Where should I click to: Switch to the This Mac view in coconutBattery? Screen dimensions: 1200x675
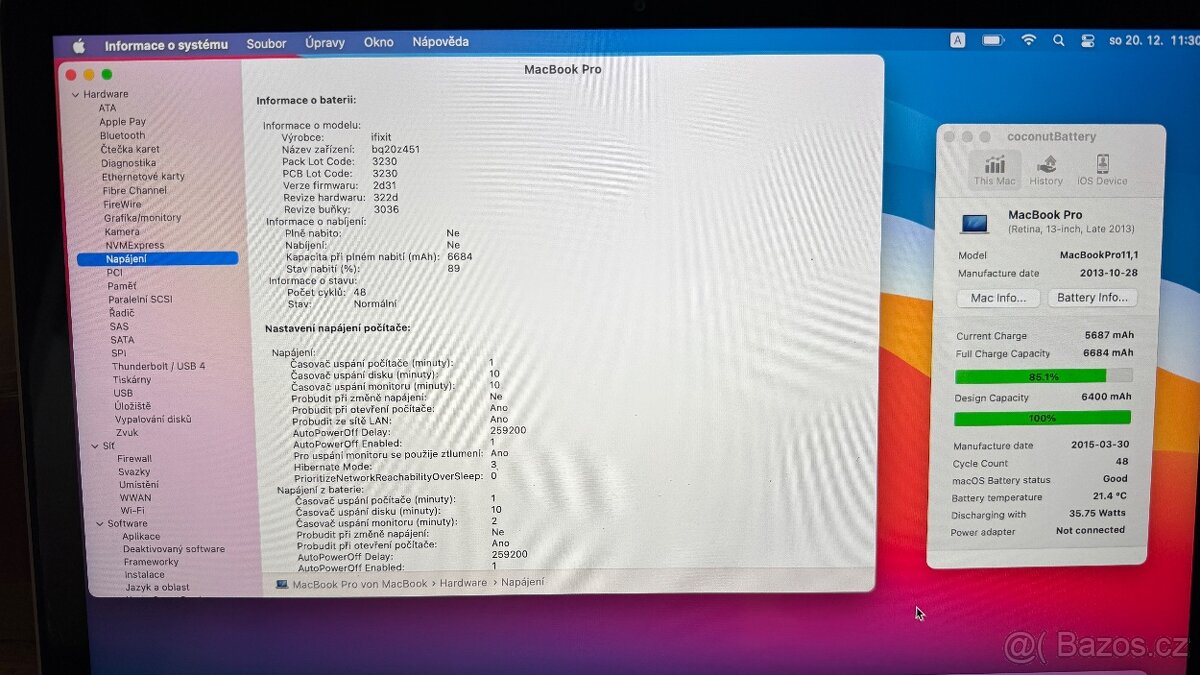[x=993, y=168]
